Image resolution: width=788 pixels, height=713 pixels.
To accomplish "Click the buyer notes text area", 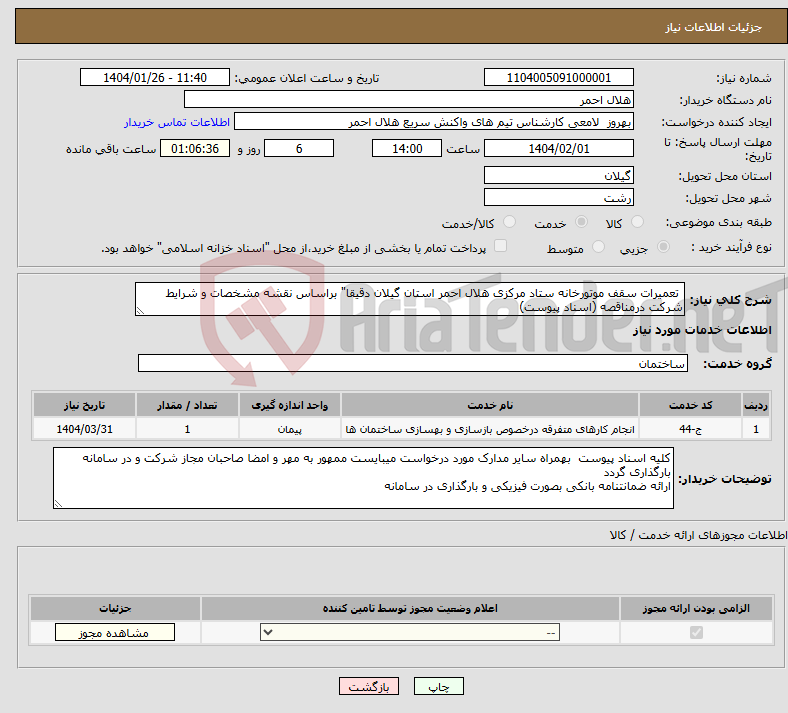I will (x=363, y=478).
